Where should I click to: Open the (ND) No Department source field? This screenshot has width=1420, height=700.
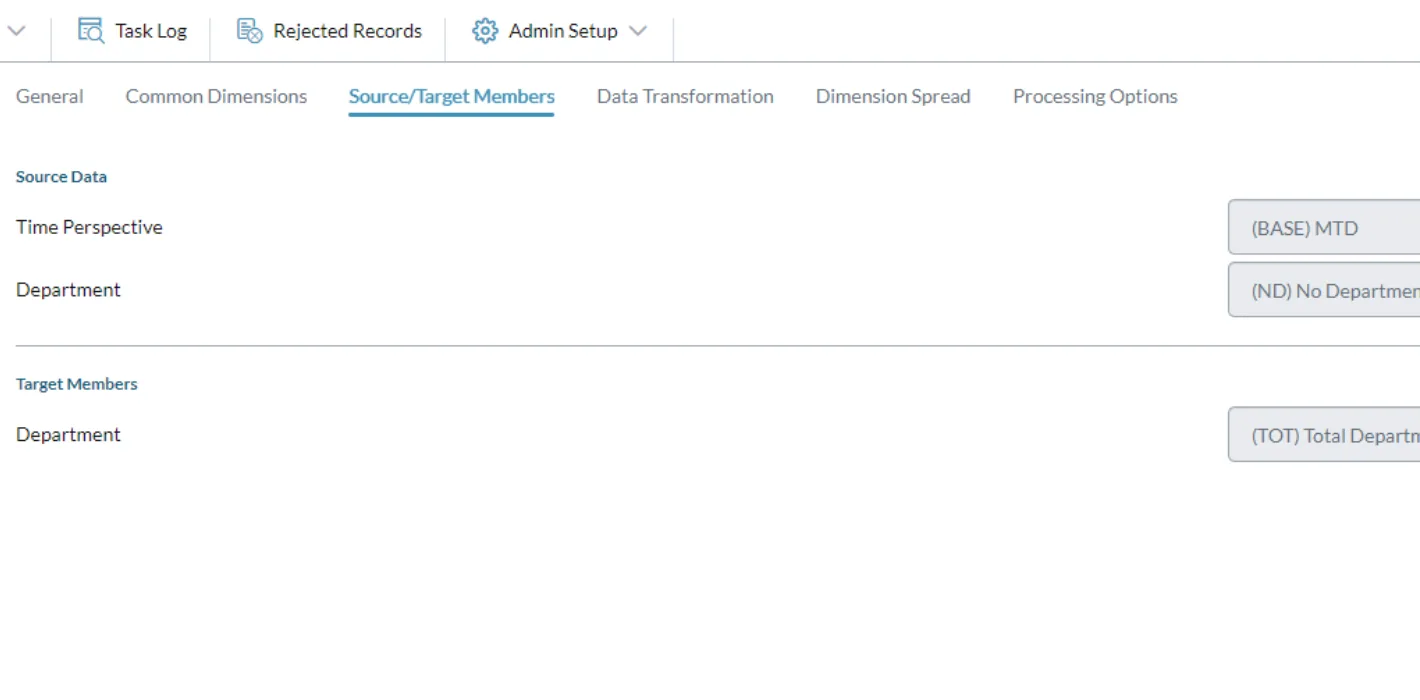[x=1324, y=290]
